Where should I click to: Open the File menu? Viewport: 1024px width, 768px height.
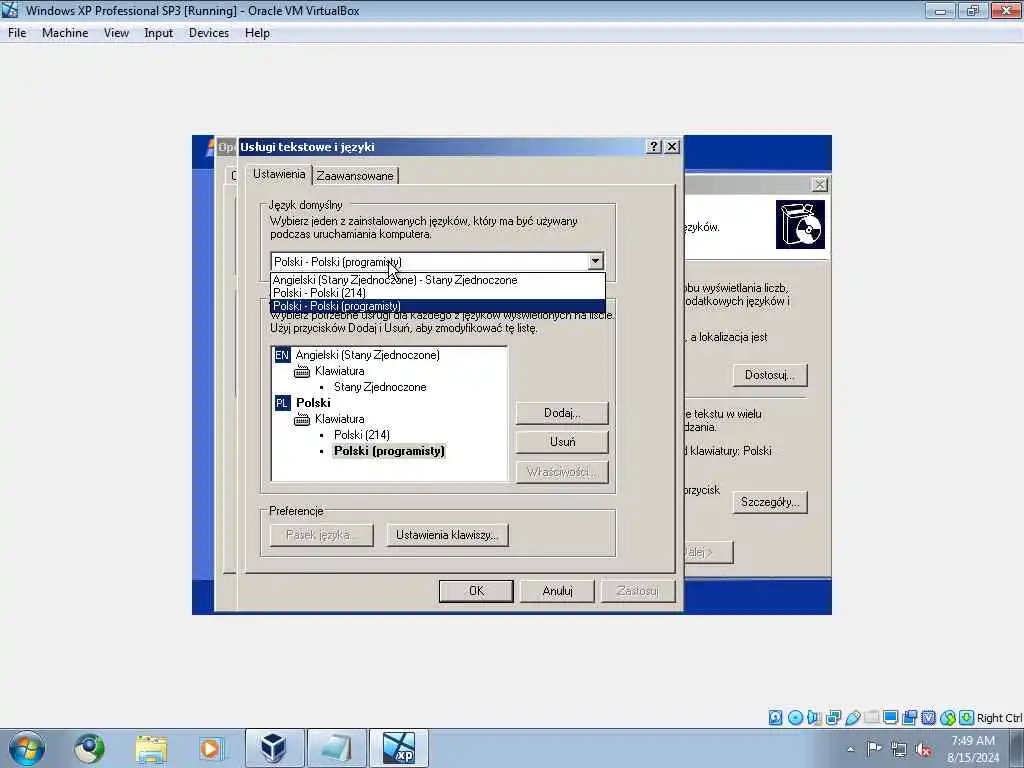point(17,33)
